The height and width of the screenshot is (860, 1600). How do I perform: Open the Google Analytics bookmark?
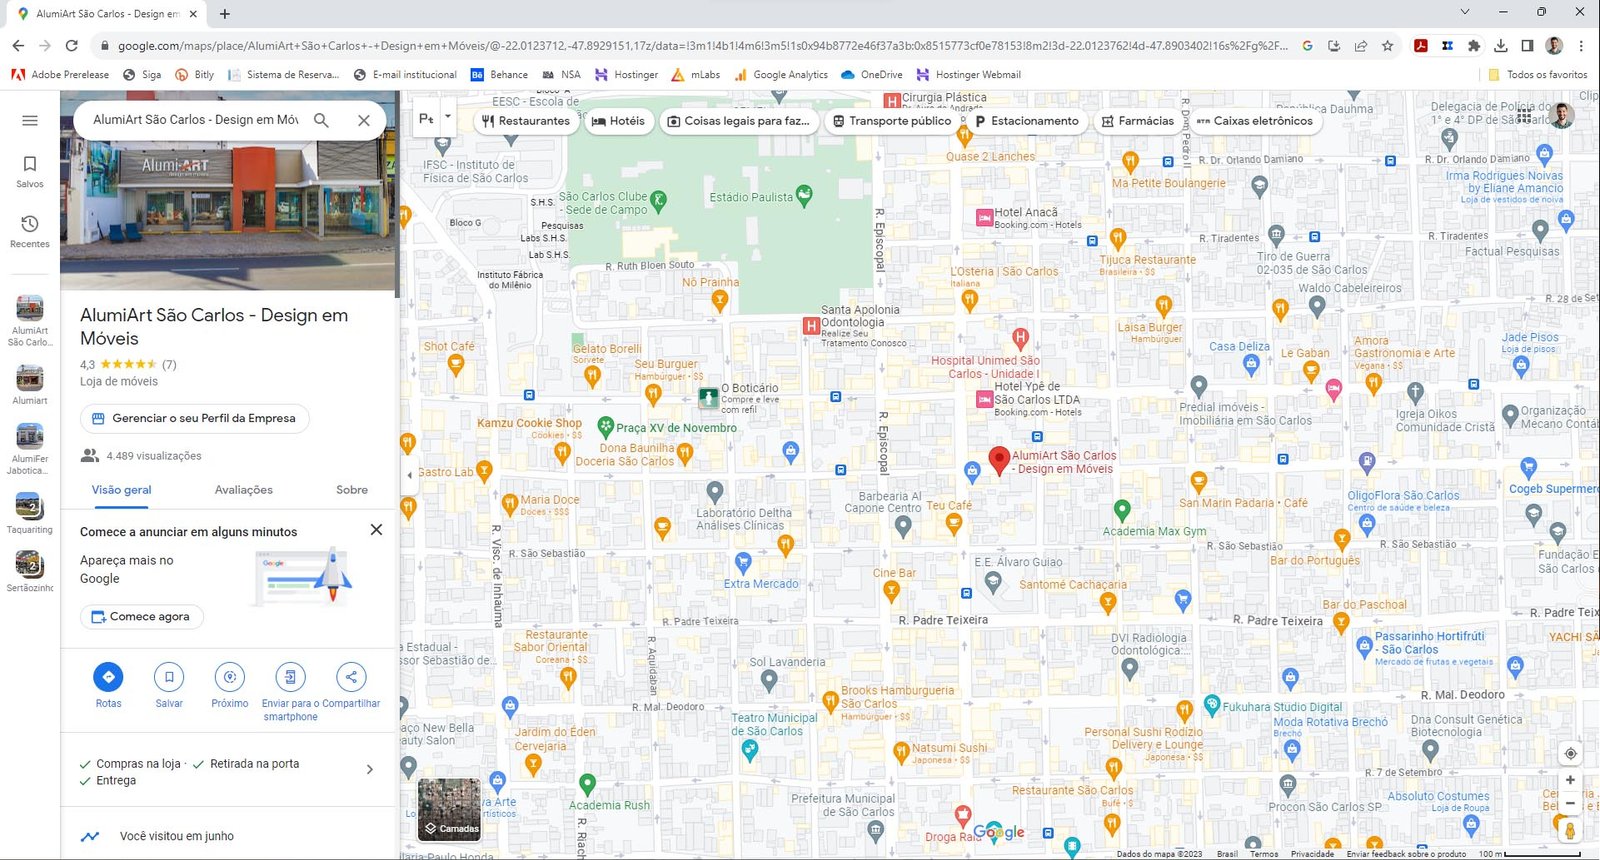click(x=781, y=75)
